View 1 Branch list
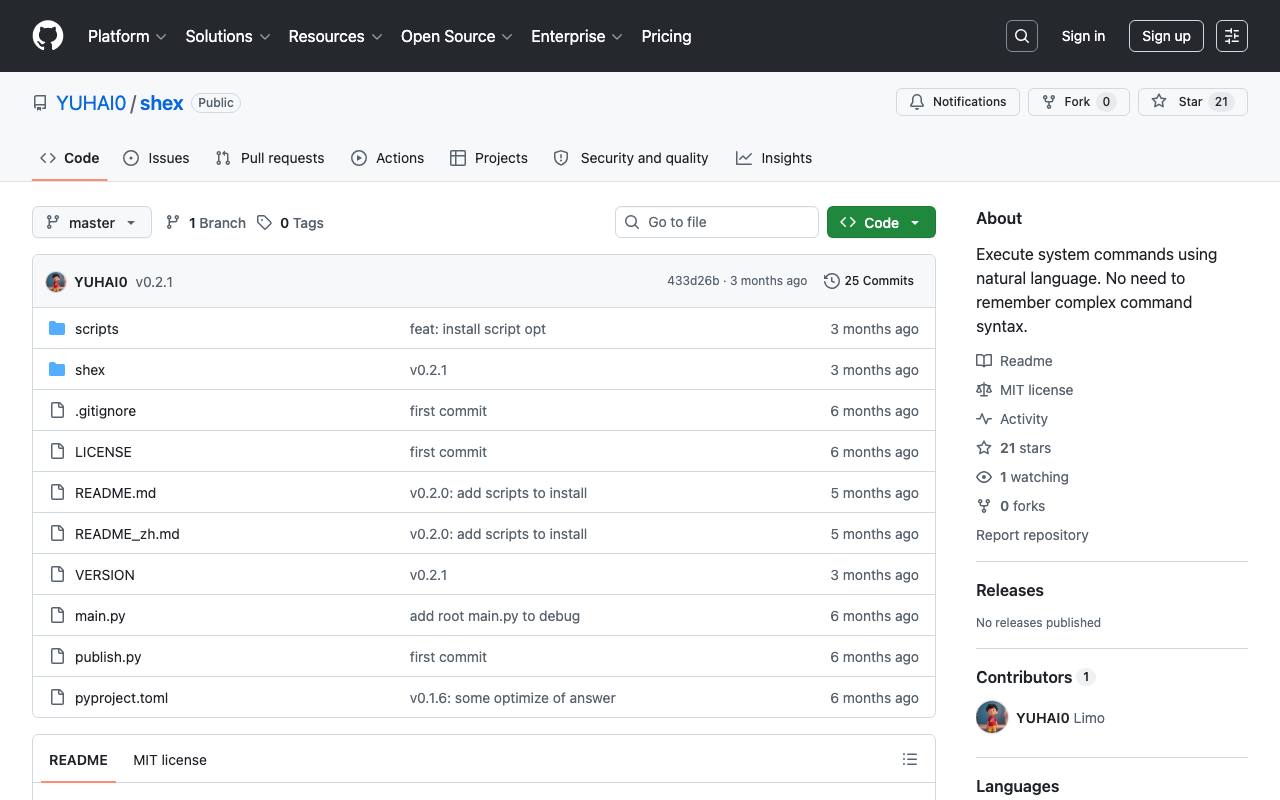Viewport: 1280px width, 800px height. [x=205, y=222]
